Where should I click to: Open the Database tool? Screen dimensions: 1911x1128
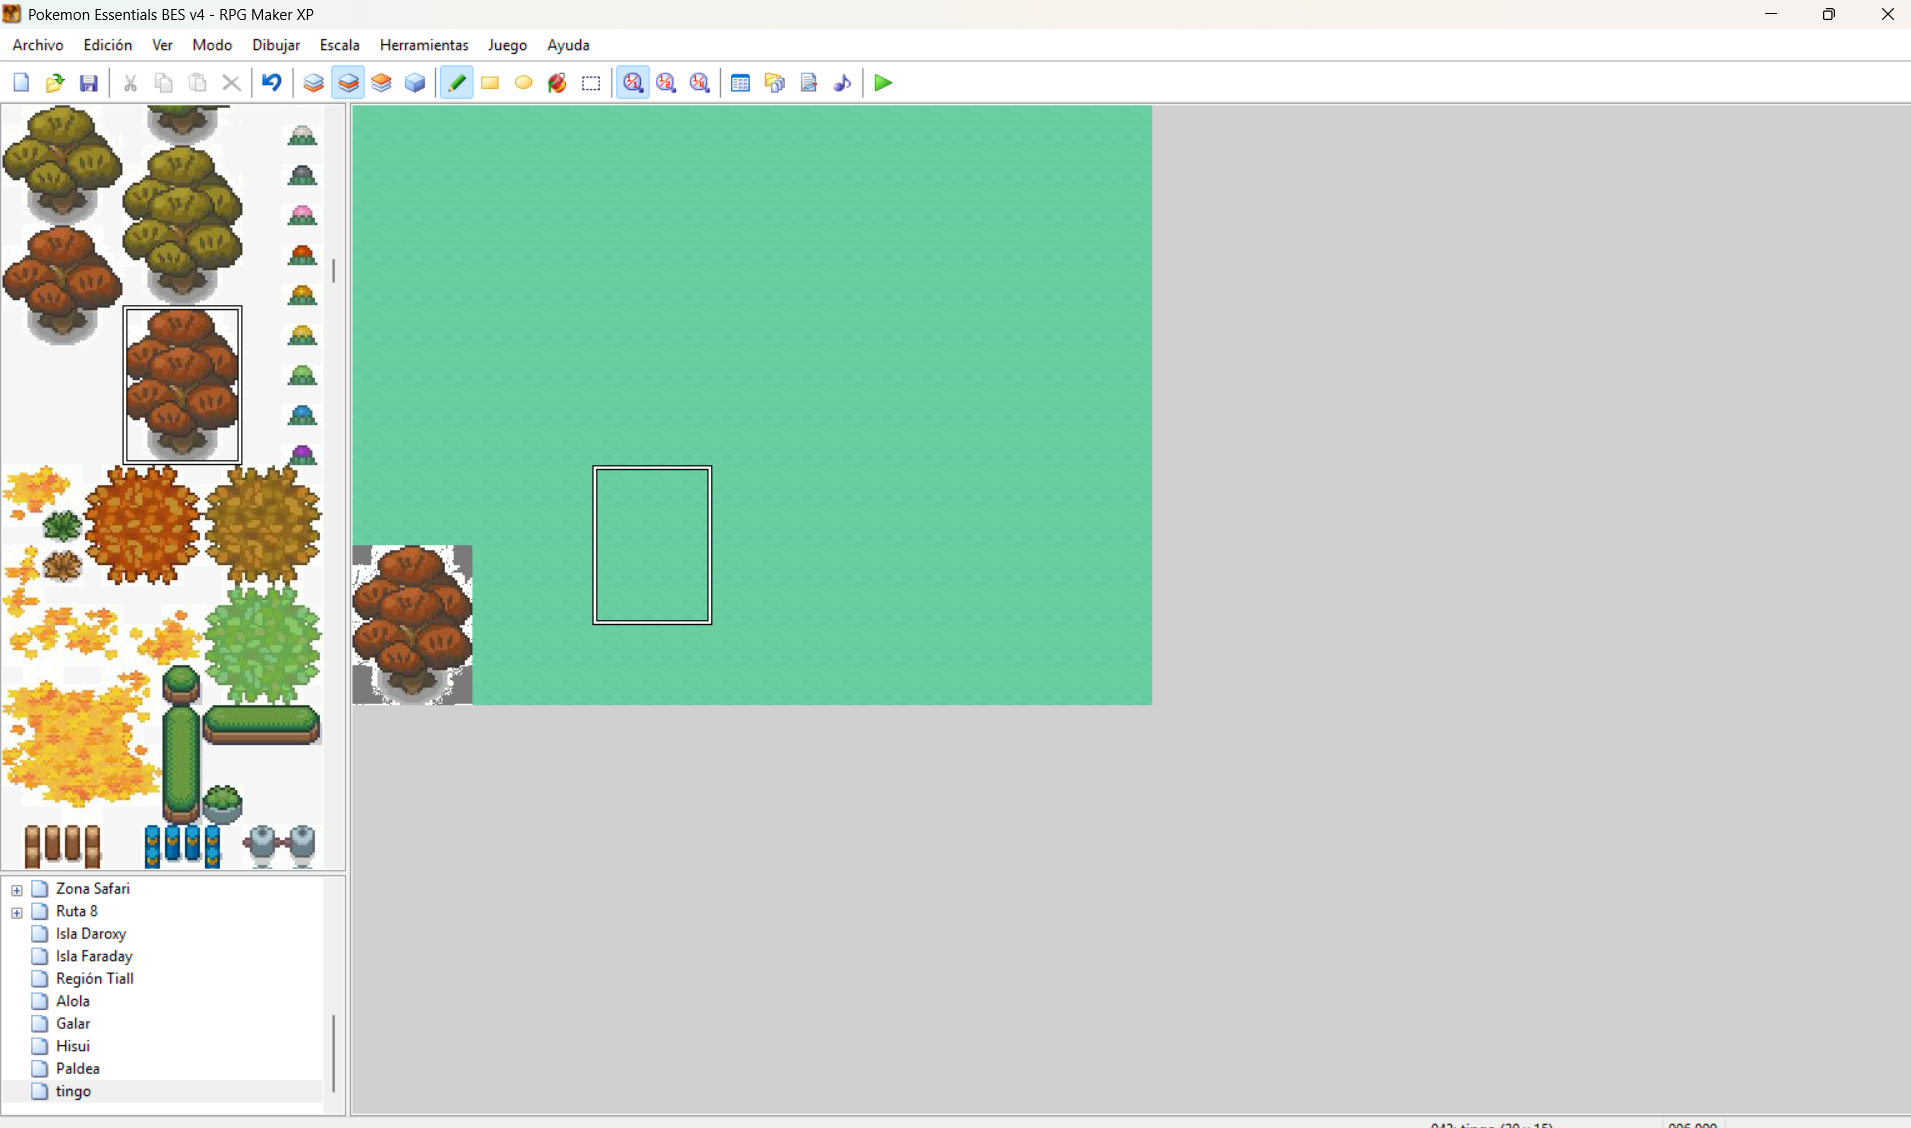click(x=740, y=83)
